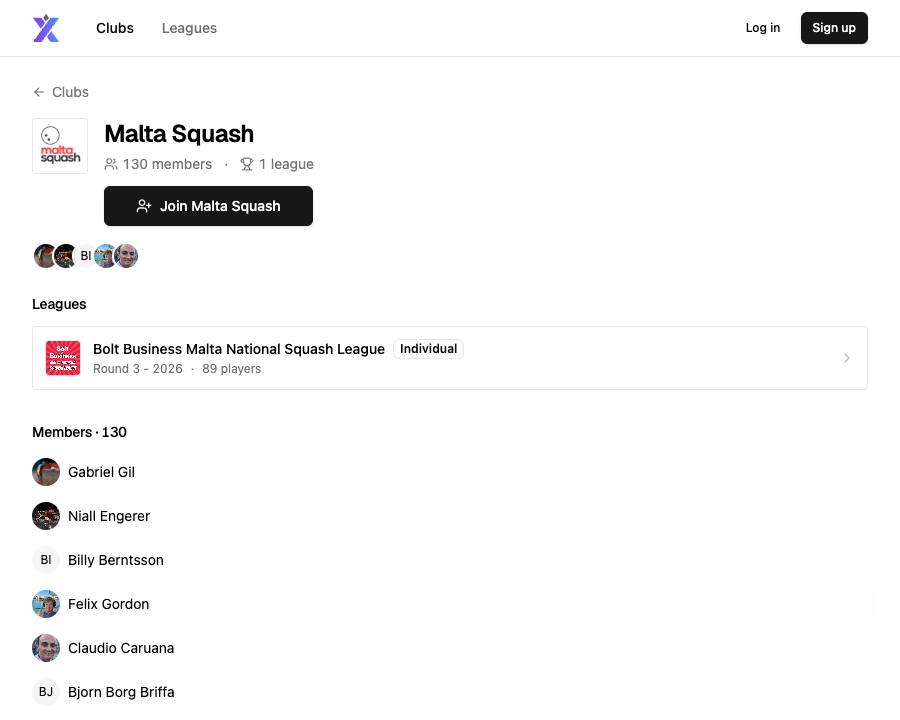Click Niall Engerer's profile picture
Viewport: 900px width, 720px height.
pos(46,516)
